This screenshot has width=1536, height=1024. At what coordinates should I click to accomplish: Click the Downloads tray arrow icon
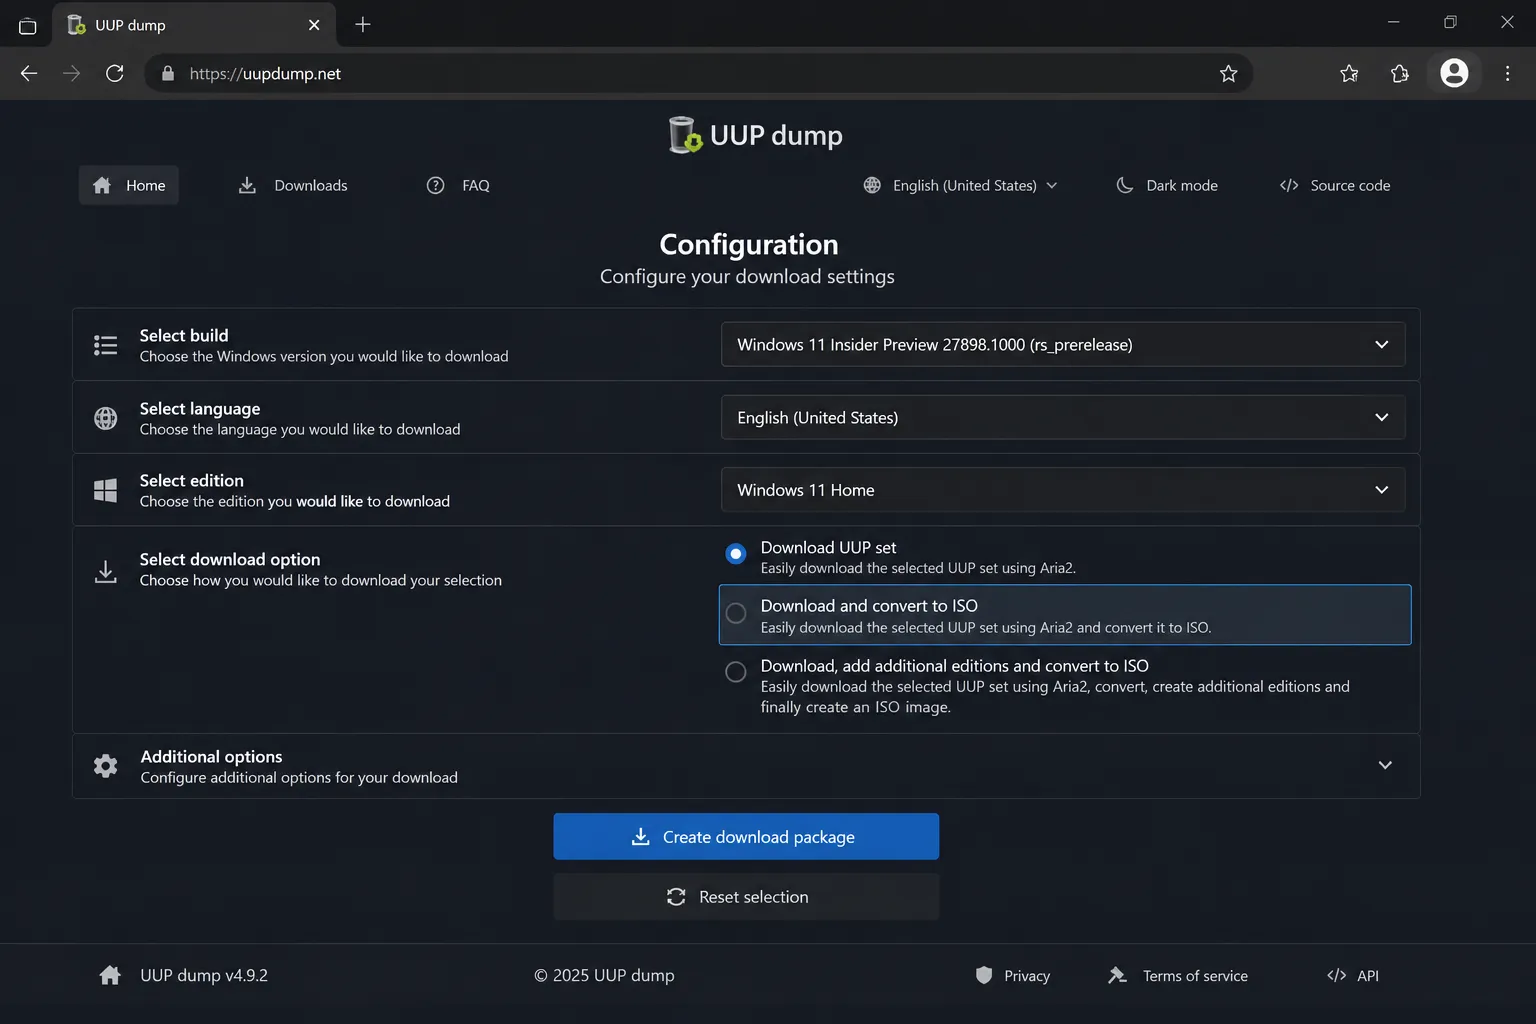tap(247, 185)
